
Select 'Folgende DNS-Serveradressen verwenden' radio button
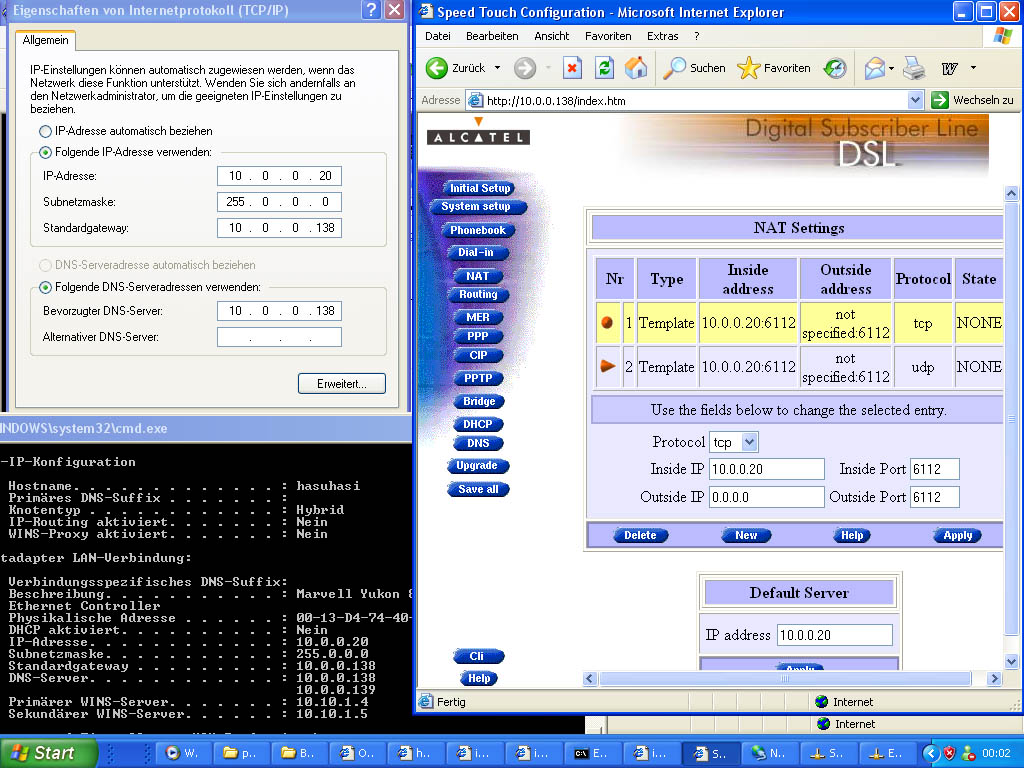[x=45, y=287]
